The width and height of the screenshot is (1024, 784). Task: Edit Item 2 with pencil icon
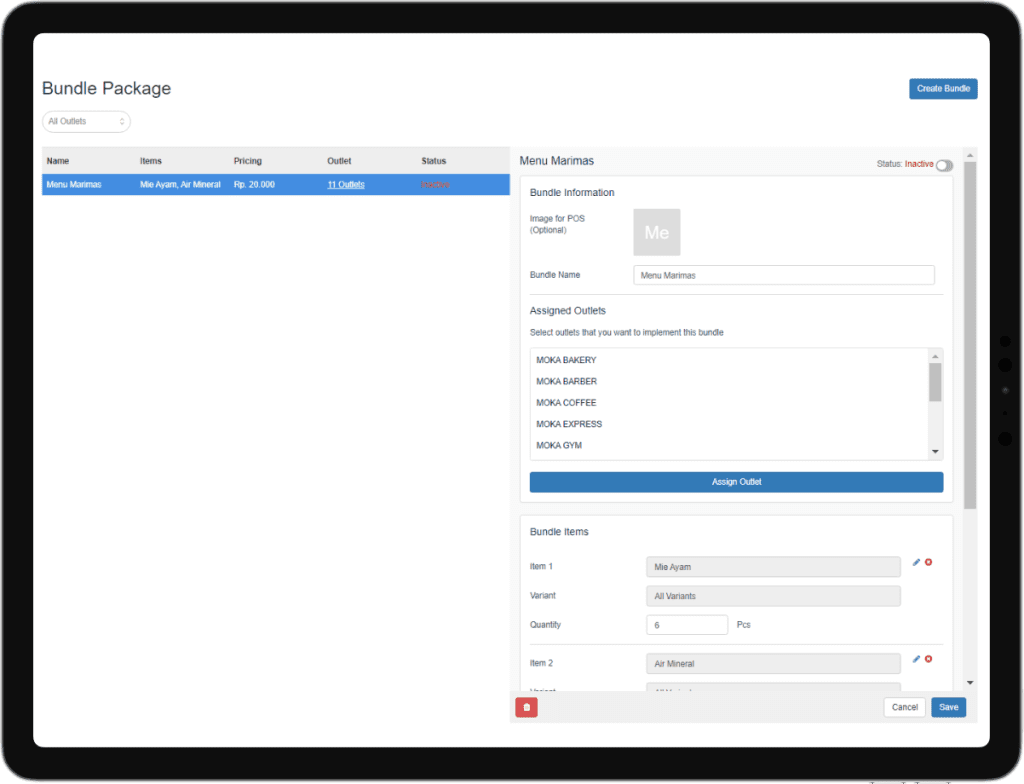coord(916,659)
